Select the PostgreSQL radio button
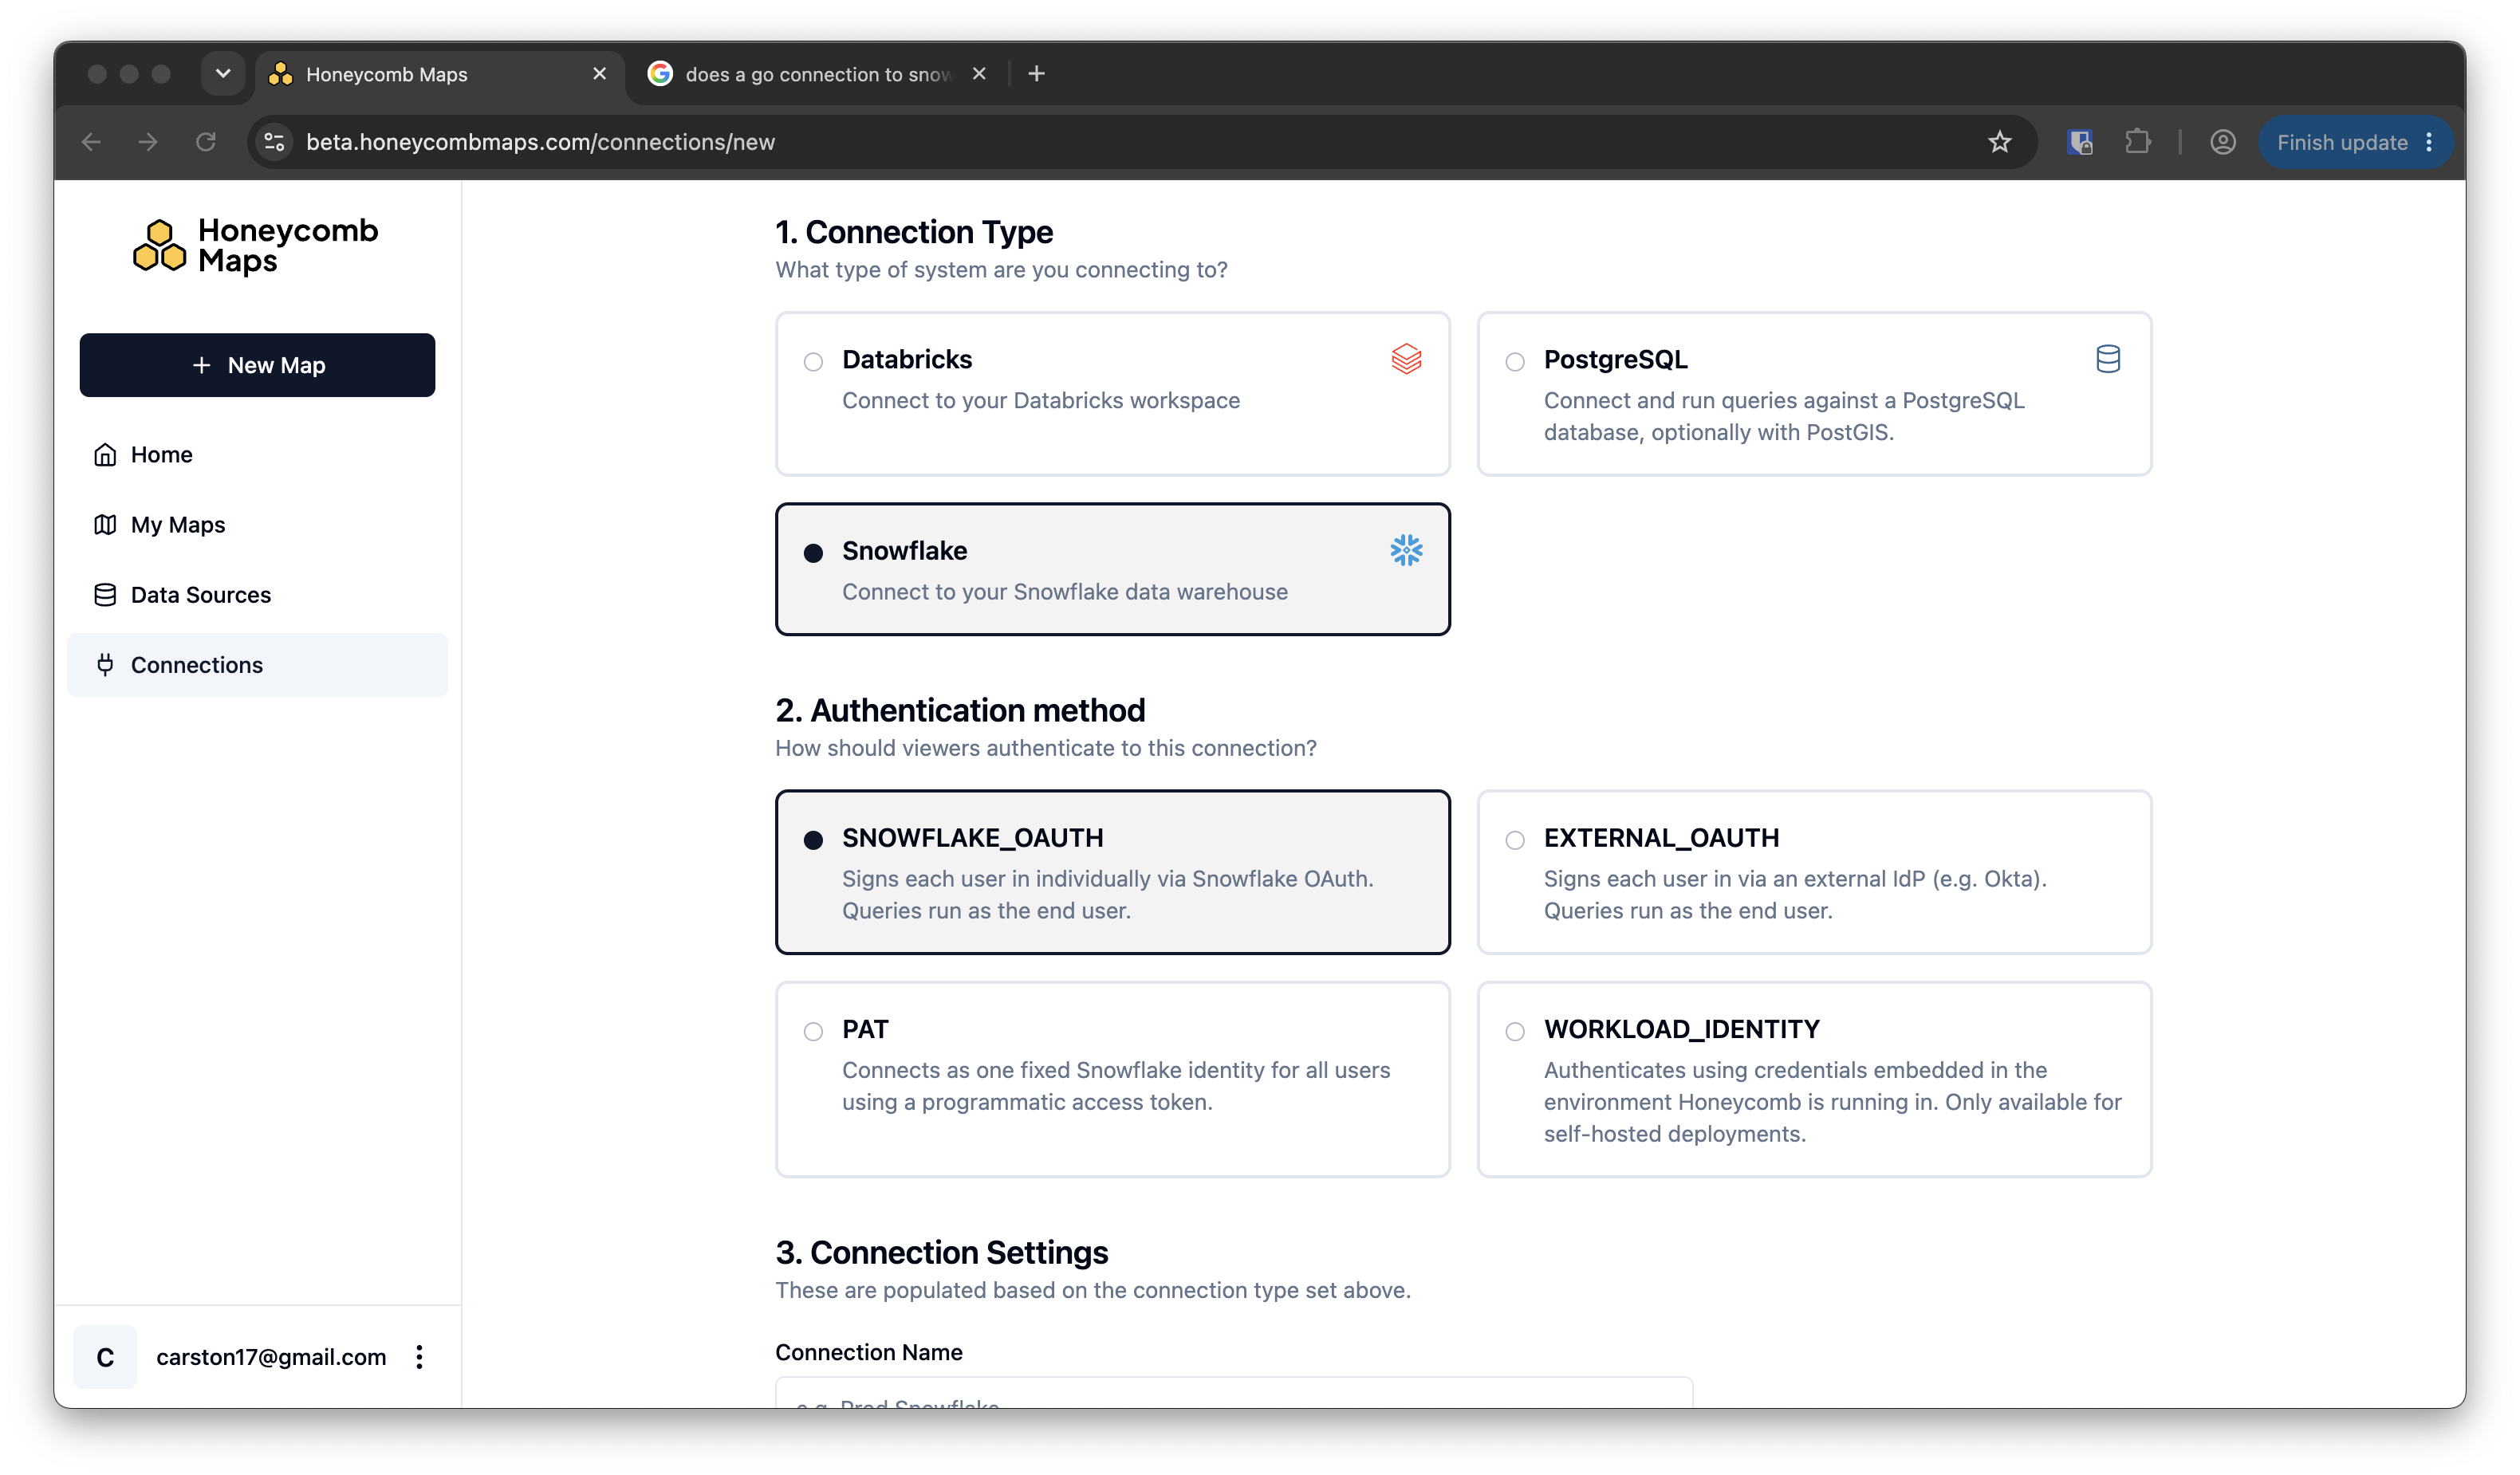The height and width of the screenshot is (1475, 2520). click(x=1515, y=361)
